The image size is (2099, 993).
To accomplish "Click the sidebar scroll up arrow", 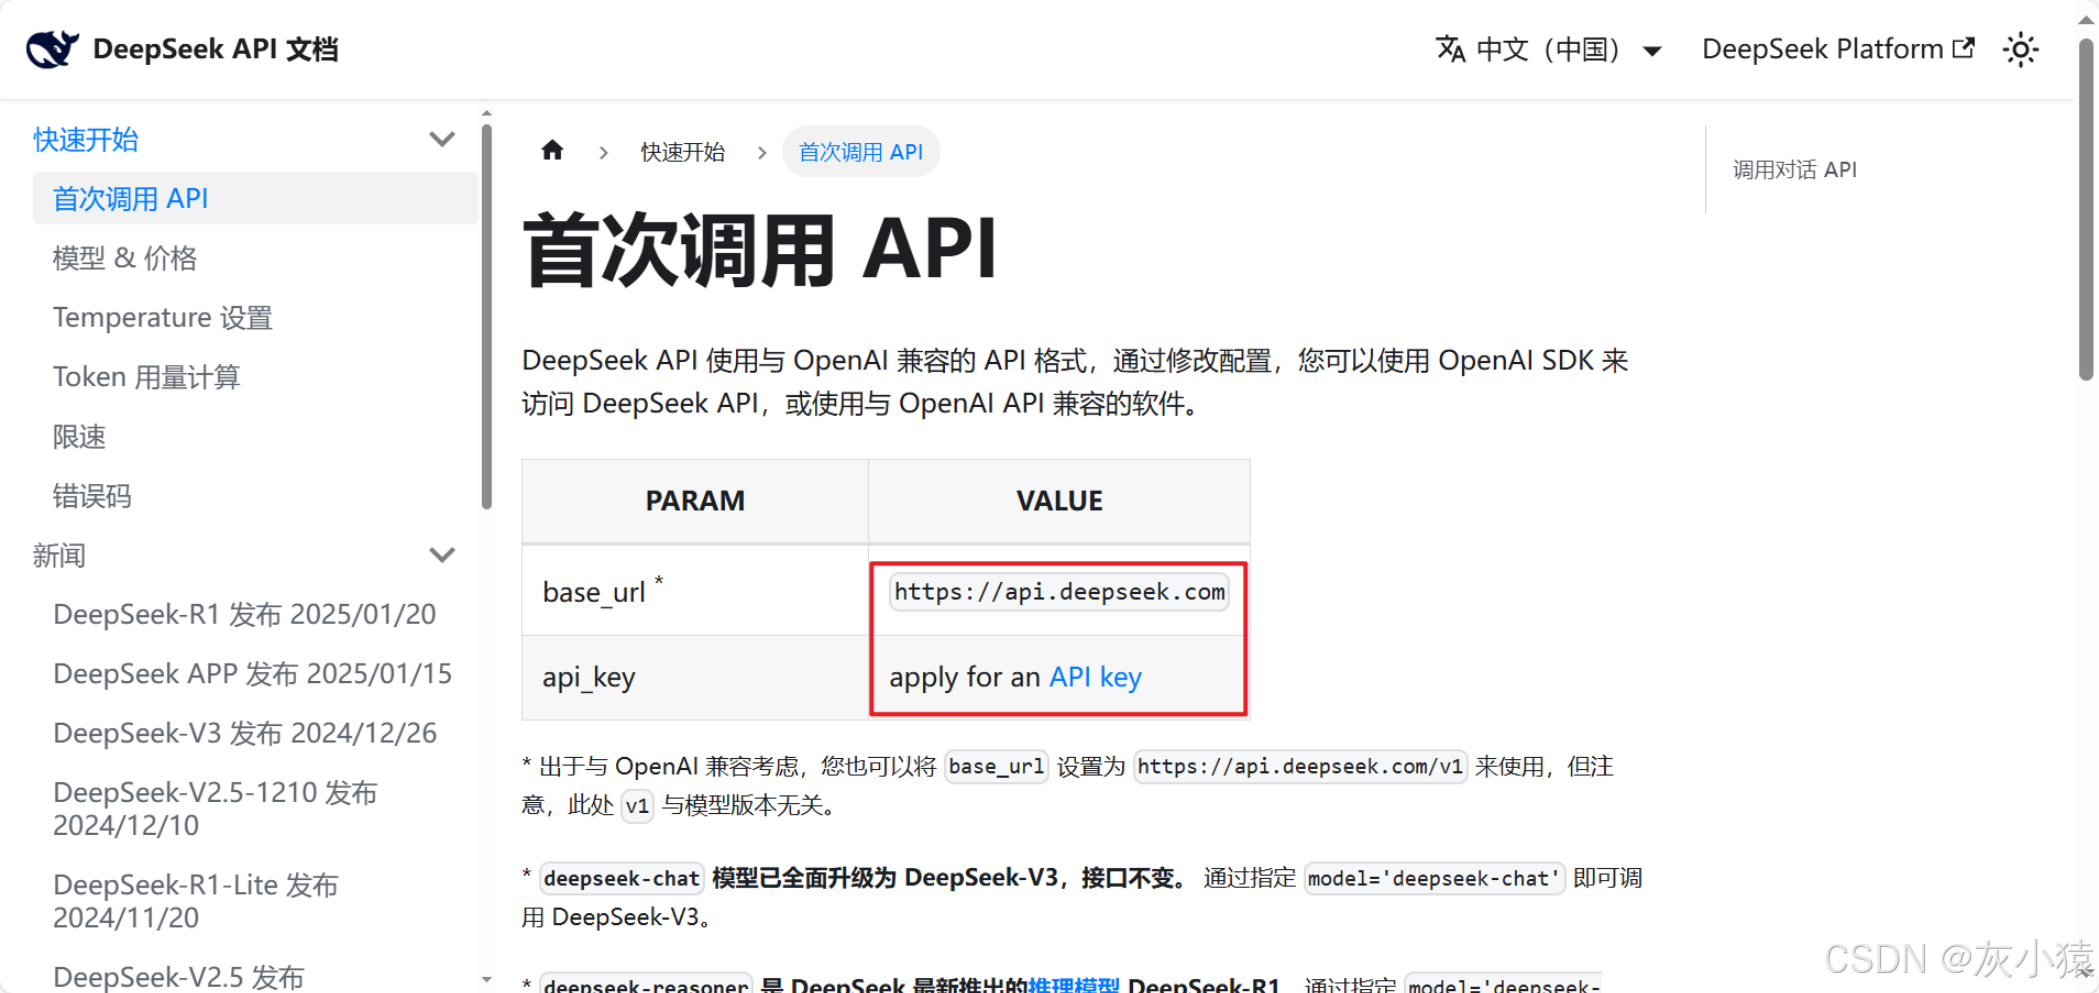I will click(x=487, y=114).
